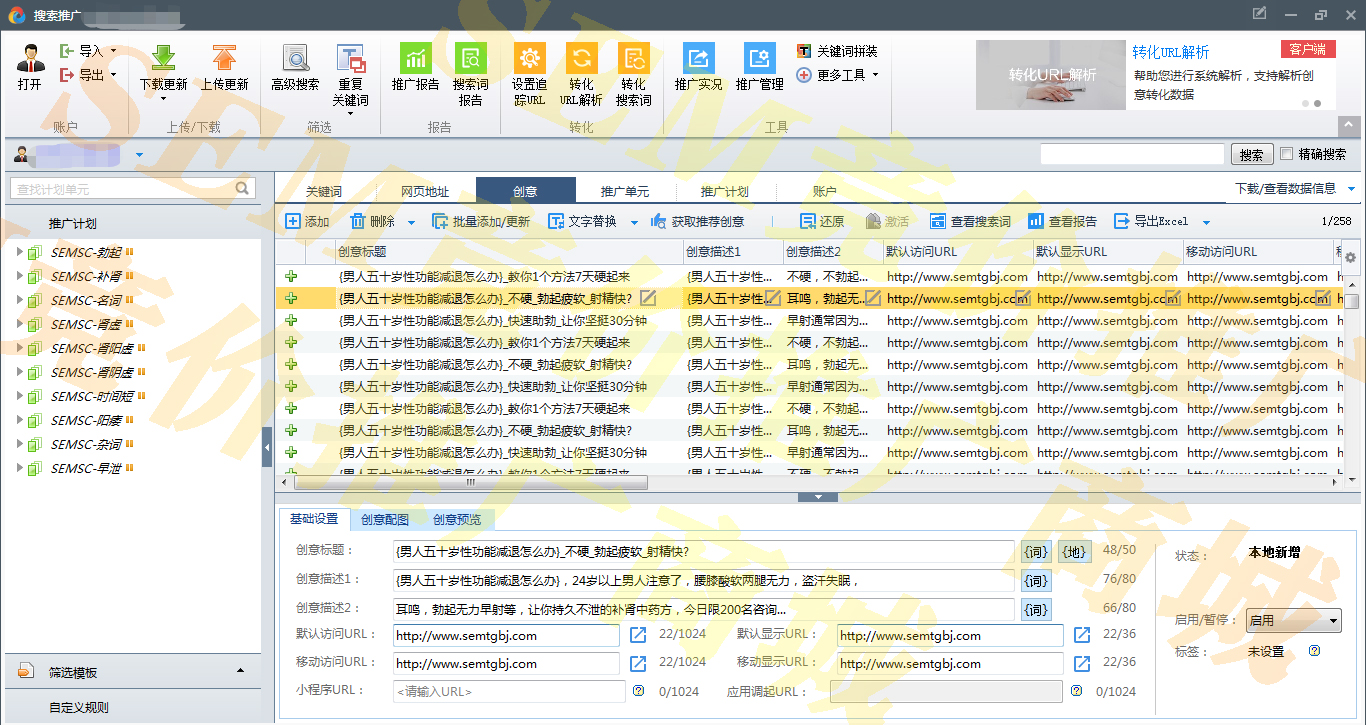Click the 下载更新 download icon
This screenshot has width=1366, height=725.
[163, 58]
